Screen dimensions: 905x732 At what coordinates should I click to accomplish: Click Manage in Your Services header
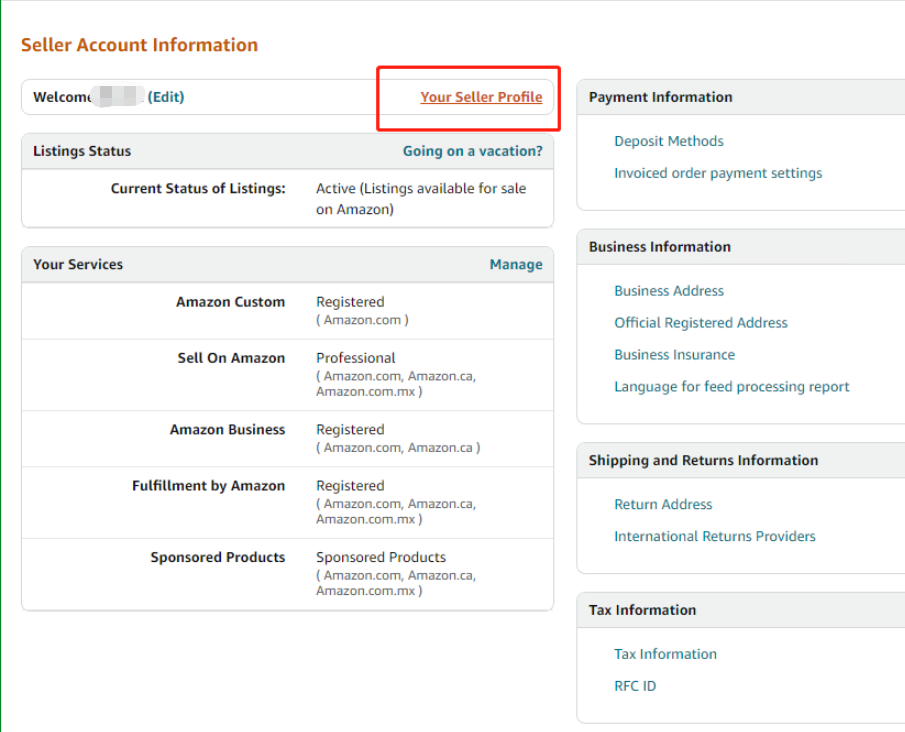point(516,264)
